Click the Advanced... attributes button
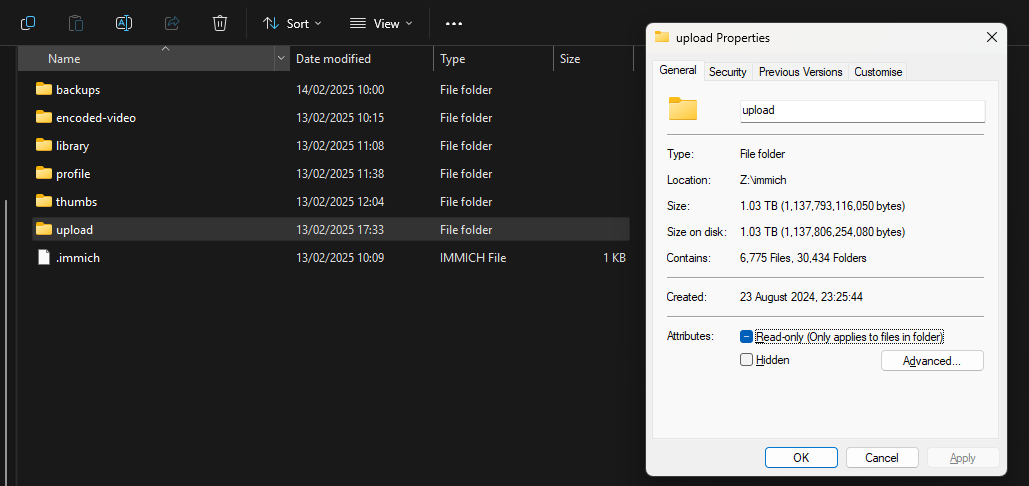Image resolution: width=1029 pixels, height=486 pixels. click(931, 361)
